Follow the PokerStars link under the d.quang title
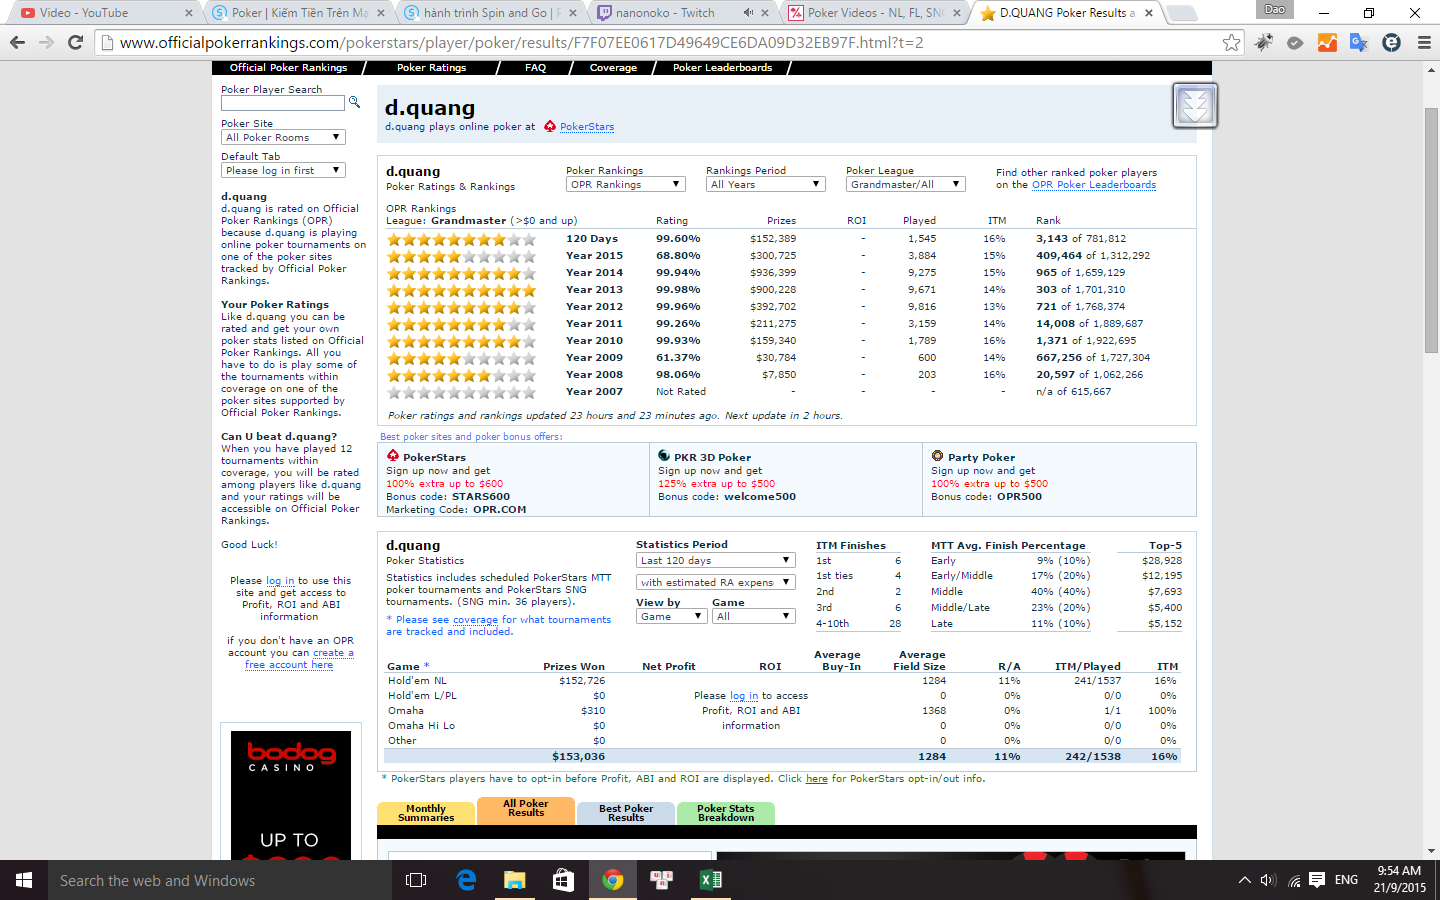 click(x=587, y=127)
